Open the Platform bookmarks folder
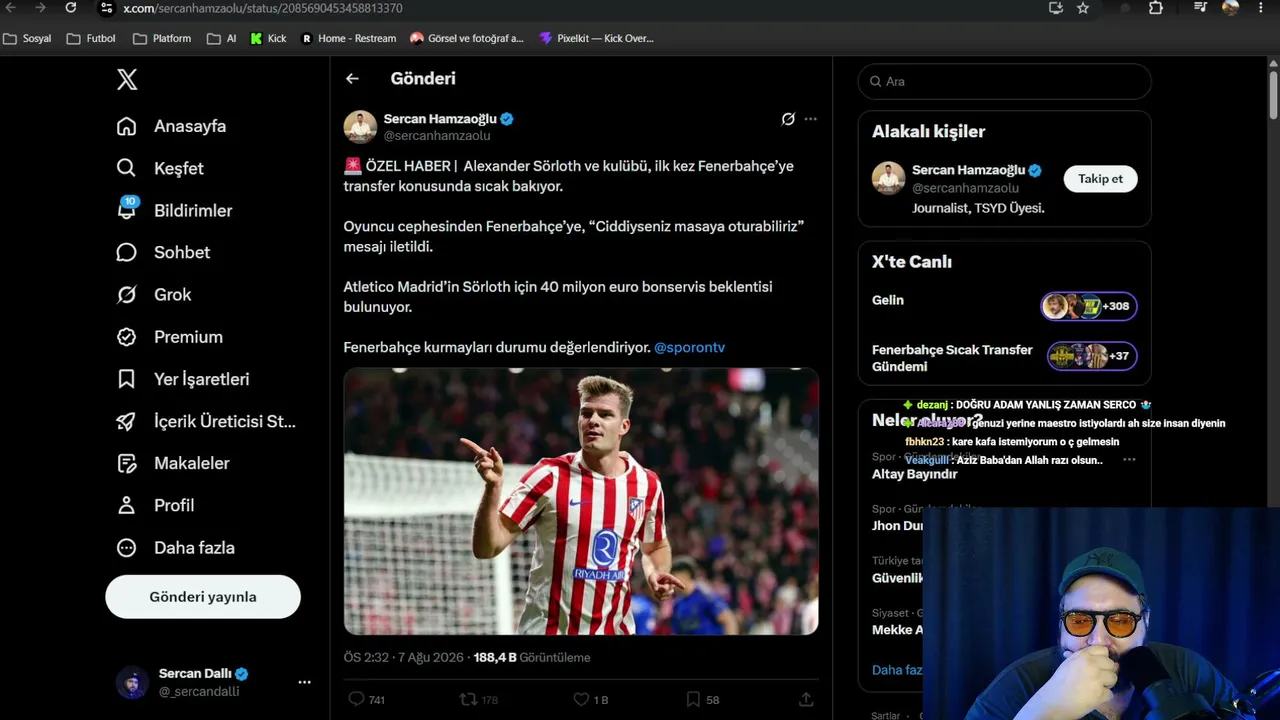1280x720 pixels. click(162, 39)
